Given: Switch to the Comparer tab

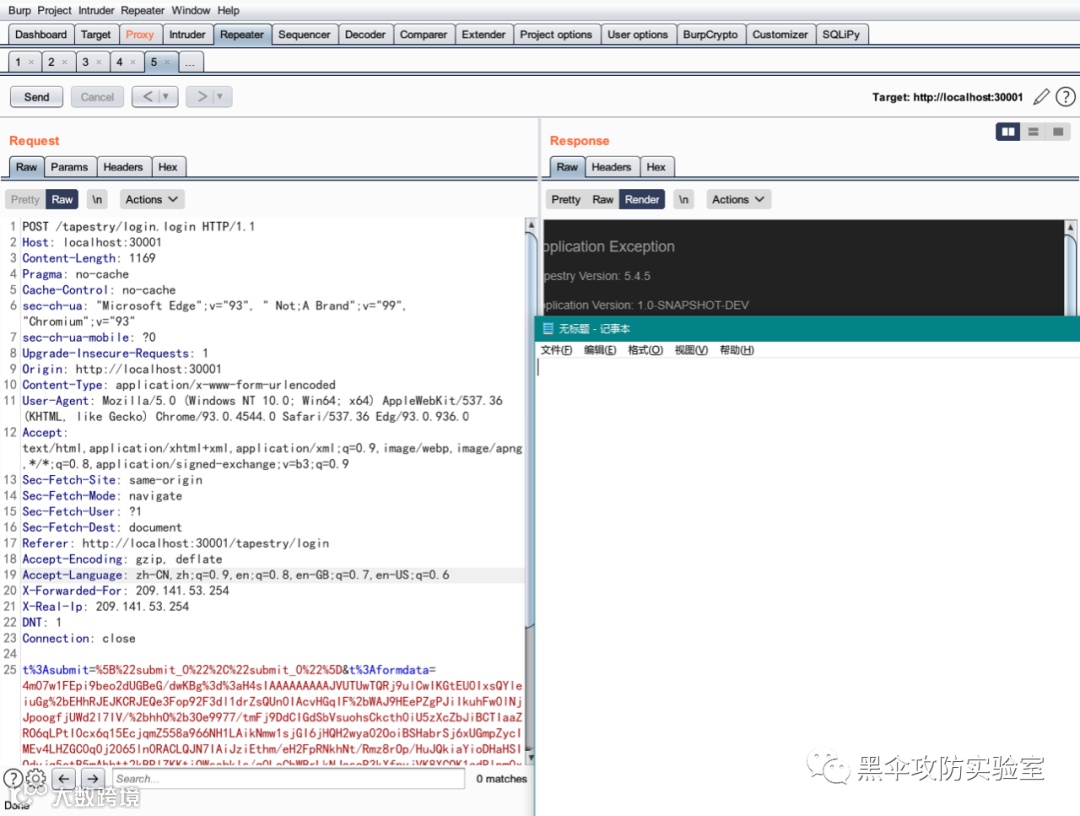Looking at the screenshot, I should click(424, 34).
